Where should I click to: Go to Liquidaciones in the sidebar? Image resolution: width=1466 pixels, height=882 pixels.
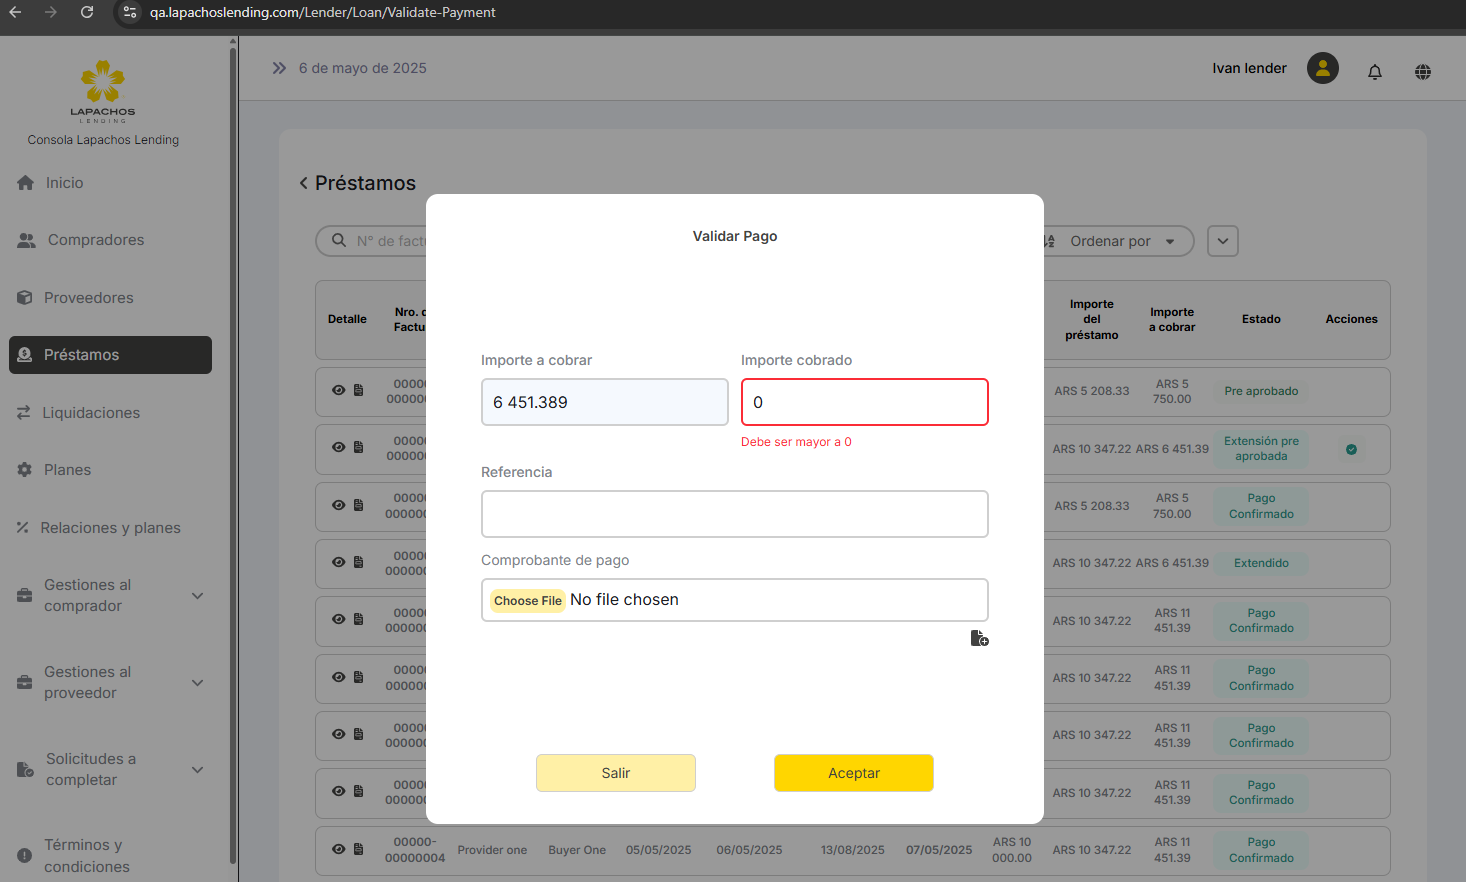pos(90,413)
